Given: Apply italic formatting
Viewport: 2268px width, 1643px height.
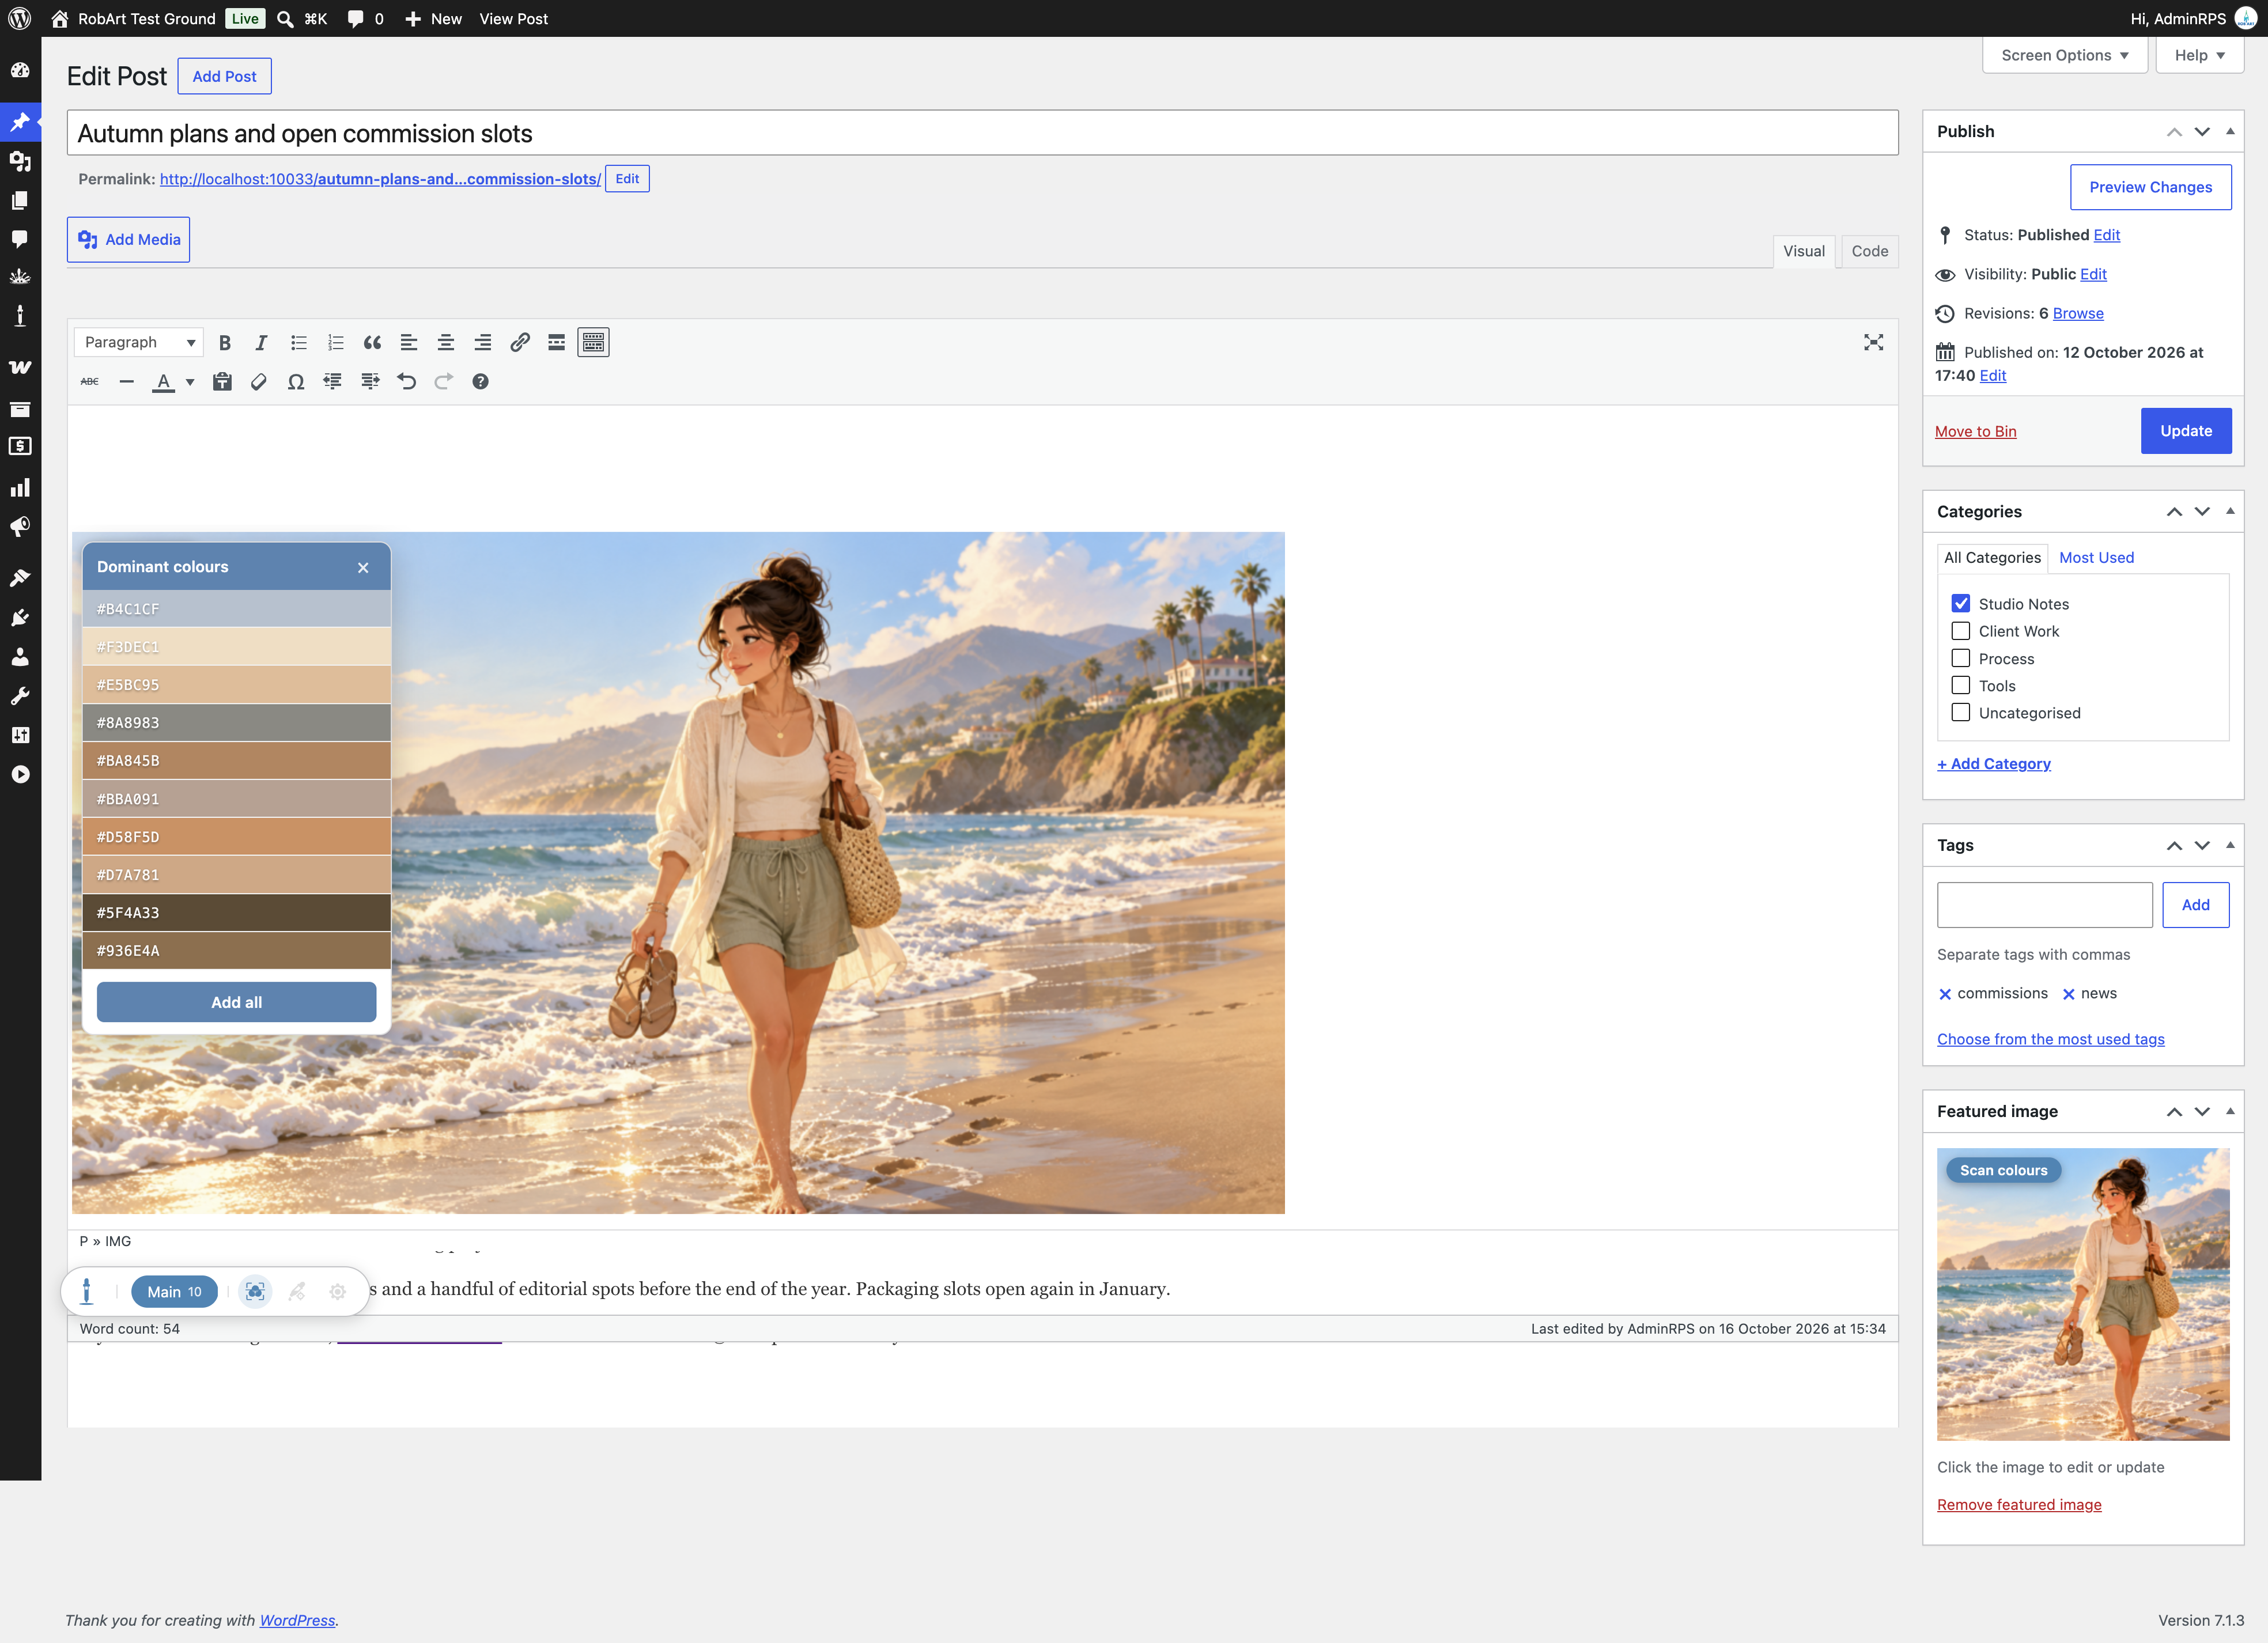Looking at the screenshot, I should (261, 343).
